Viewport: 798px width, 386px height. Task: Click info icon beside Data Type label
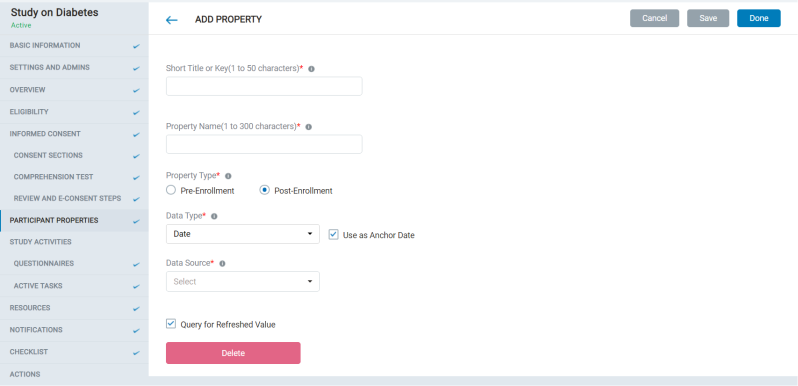click(x=214, y=216)
